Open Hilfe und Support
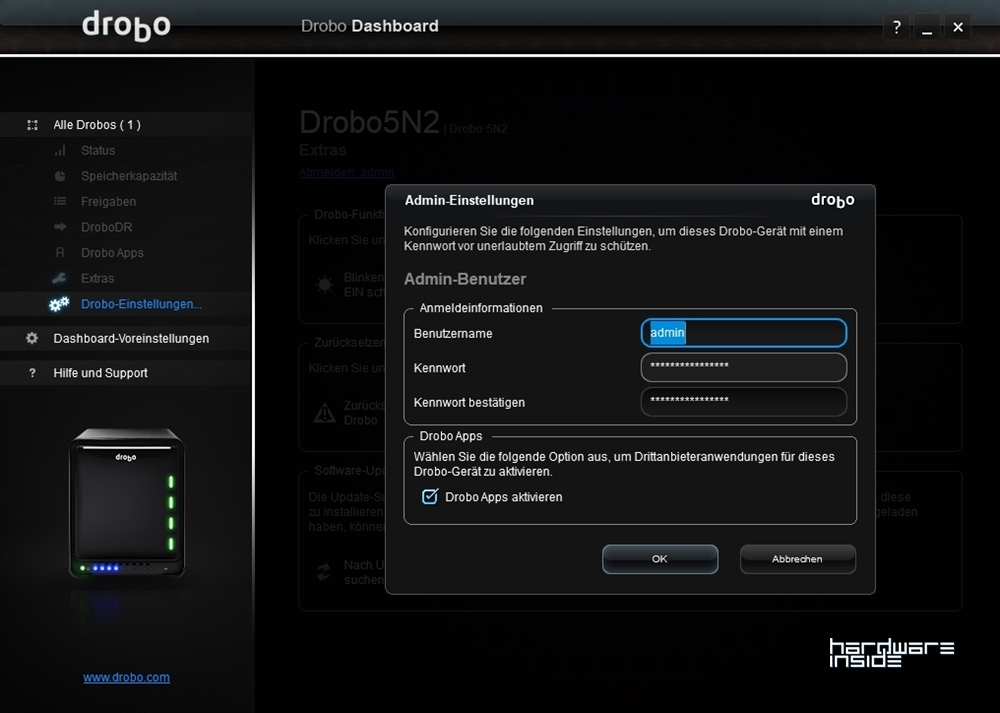The width and height of the screenshot is (1000, 713). (101, 373)
